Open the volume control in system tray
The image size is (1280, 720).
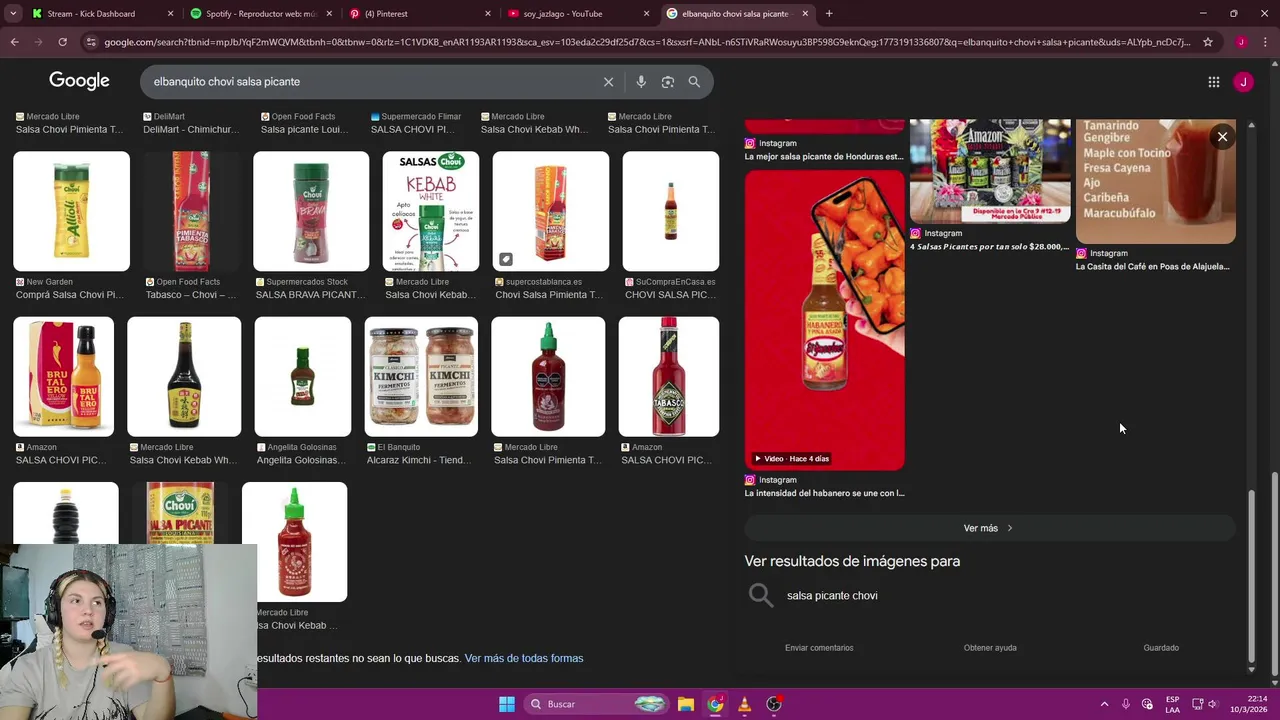coord(1212,704)
